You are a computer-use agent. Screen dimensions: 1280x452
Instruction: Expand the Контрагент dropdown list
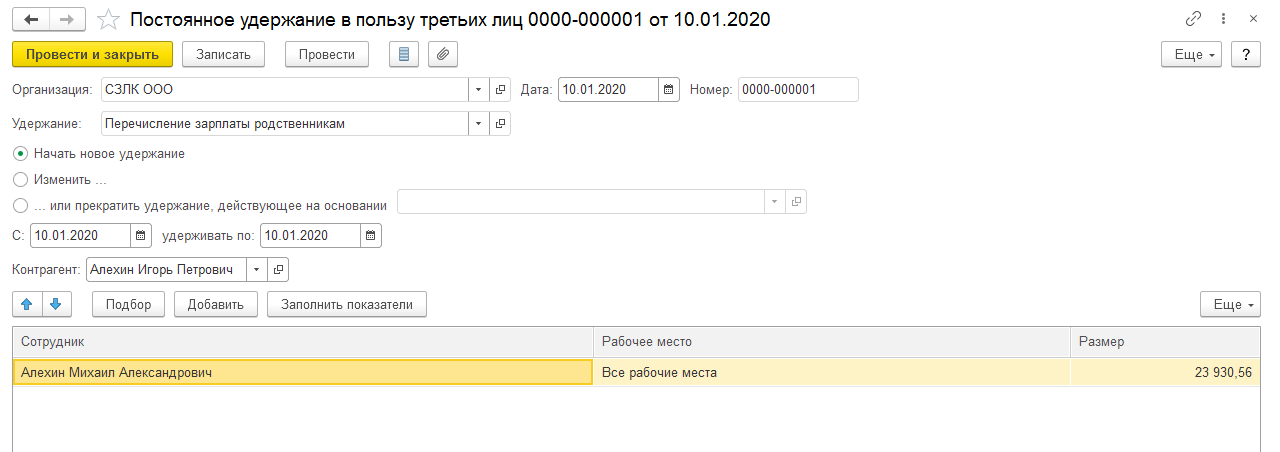257,270
